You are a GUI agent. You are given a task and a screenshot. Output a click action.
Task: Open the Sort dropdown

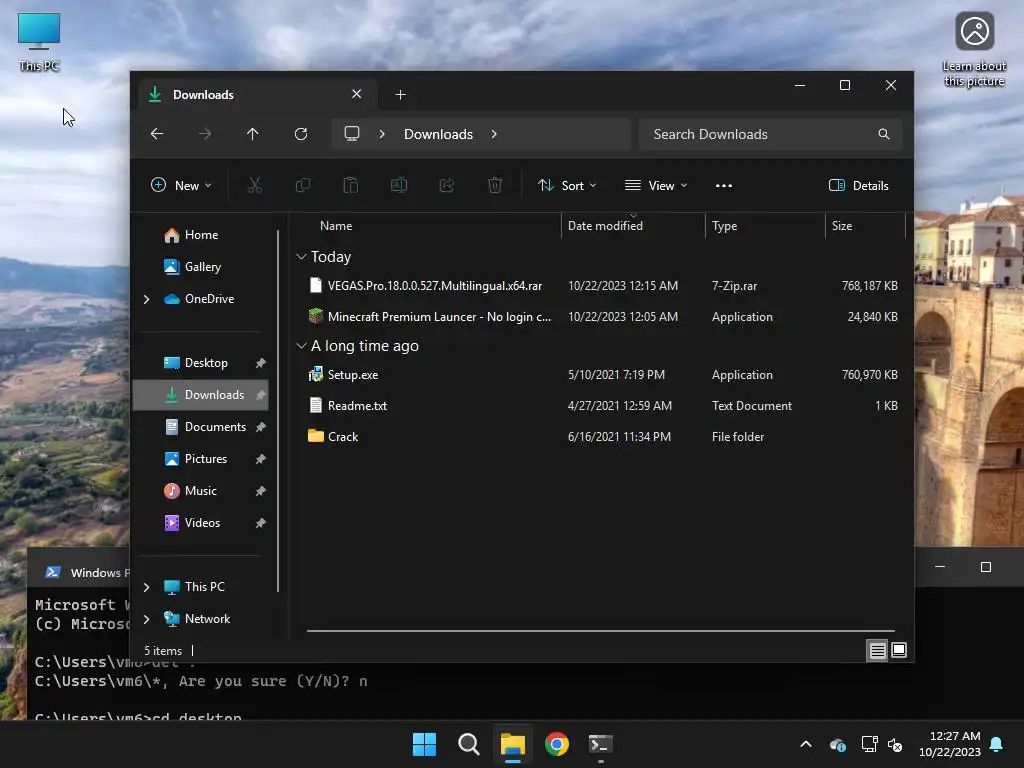click(x=567, y=185)
